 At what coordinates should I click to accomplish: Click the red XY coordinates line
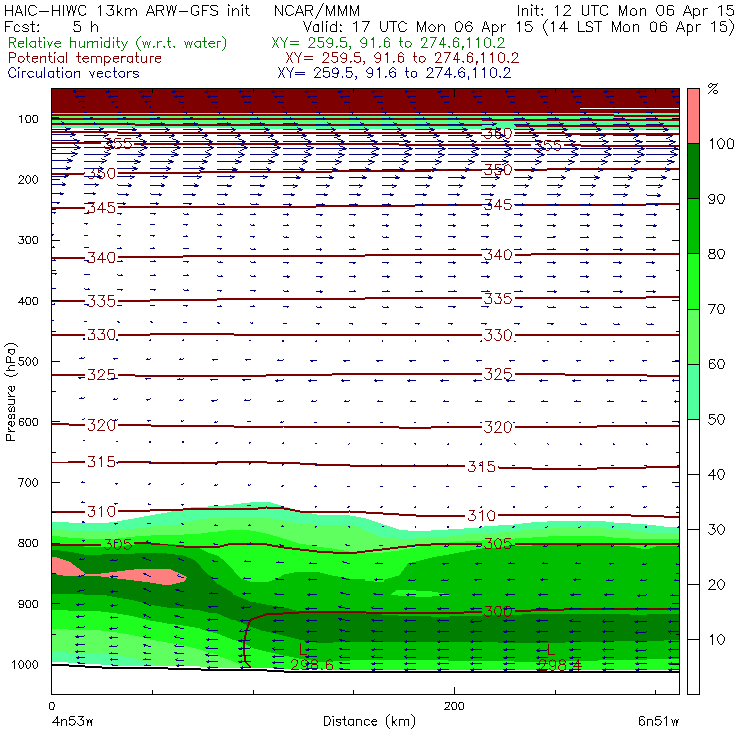402,58
